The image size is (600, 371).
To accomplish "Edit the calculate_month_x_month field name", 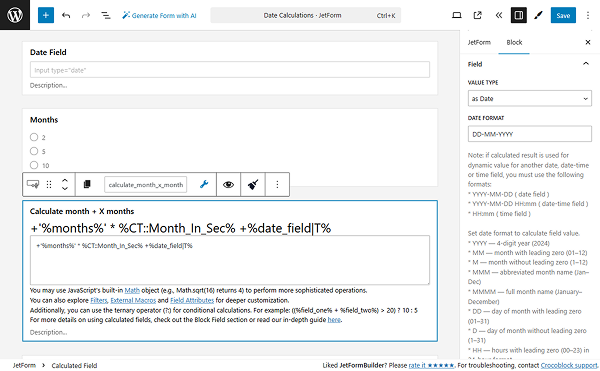I will click(146, 184).
